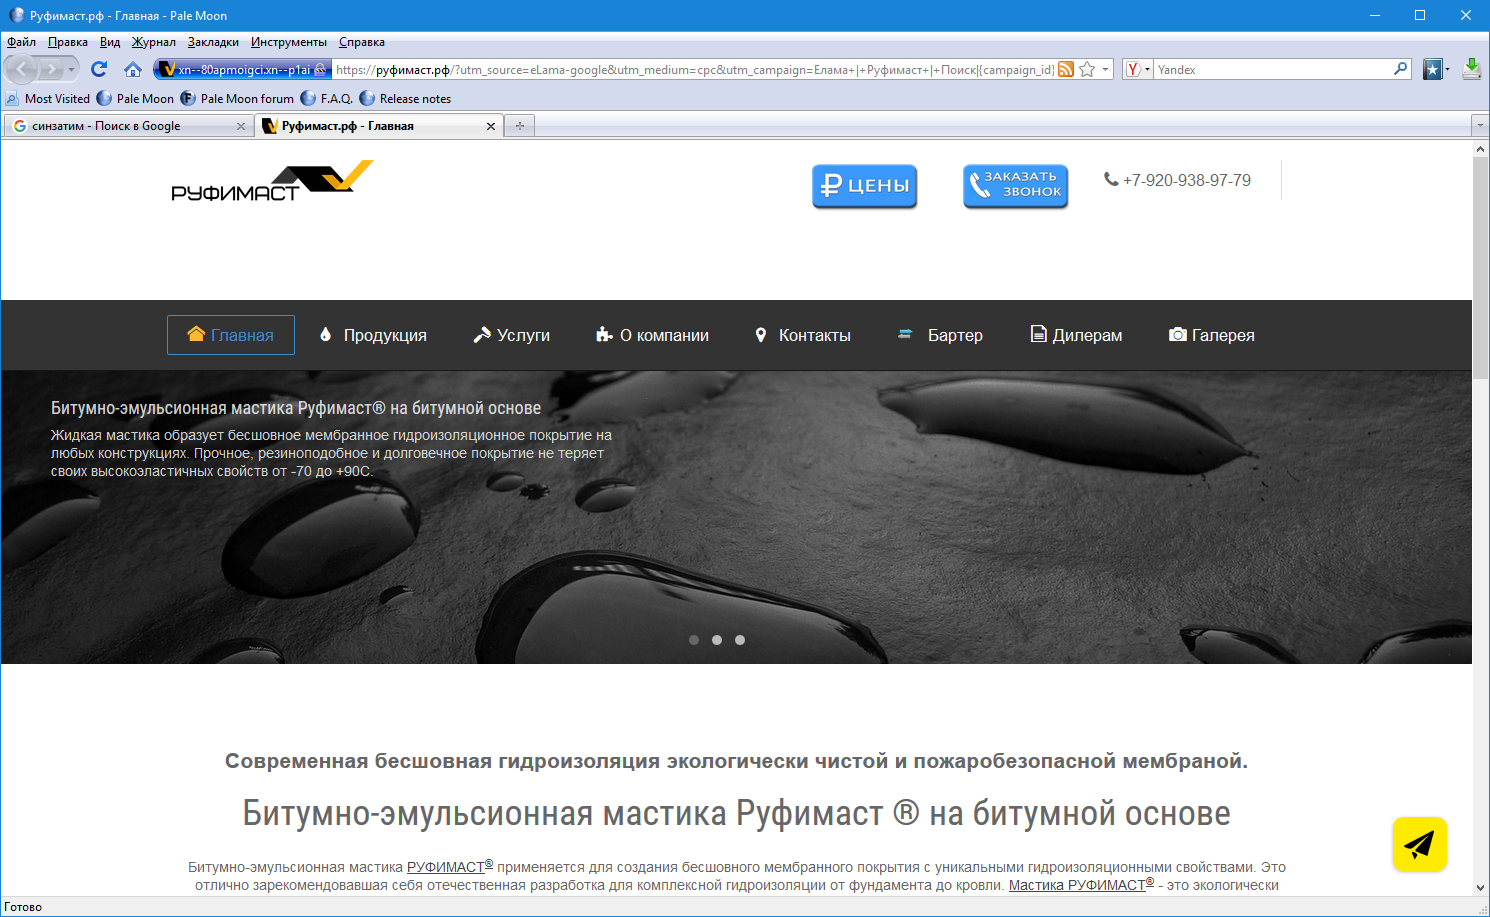Click the search magnifier icon
Screen dimensions: 1490x917
click(1401, 69)
